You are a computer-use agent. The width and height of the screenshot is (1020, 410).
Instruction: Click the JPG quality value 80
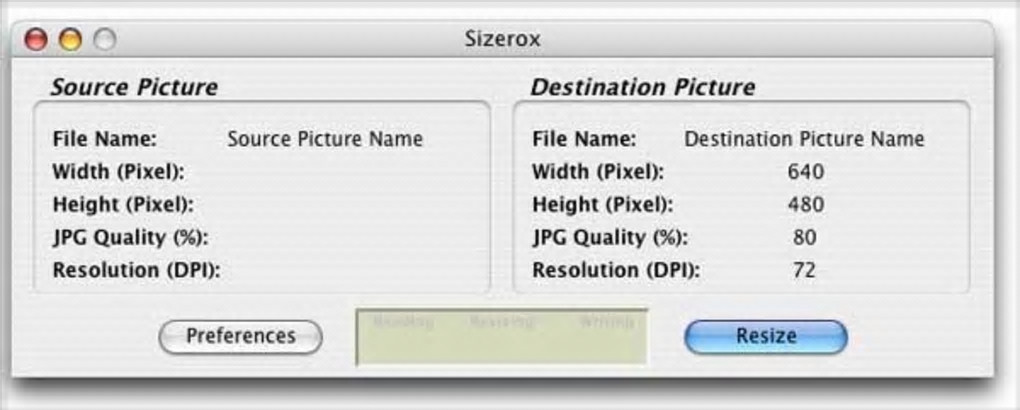pyautogui.click(x=805, y=238)
